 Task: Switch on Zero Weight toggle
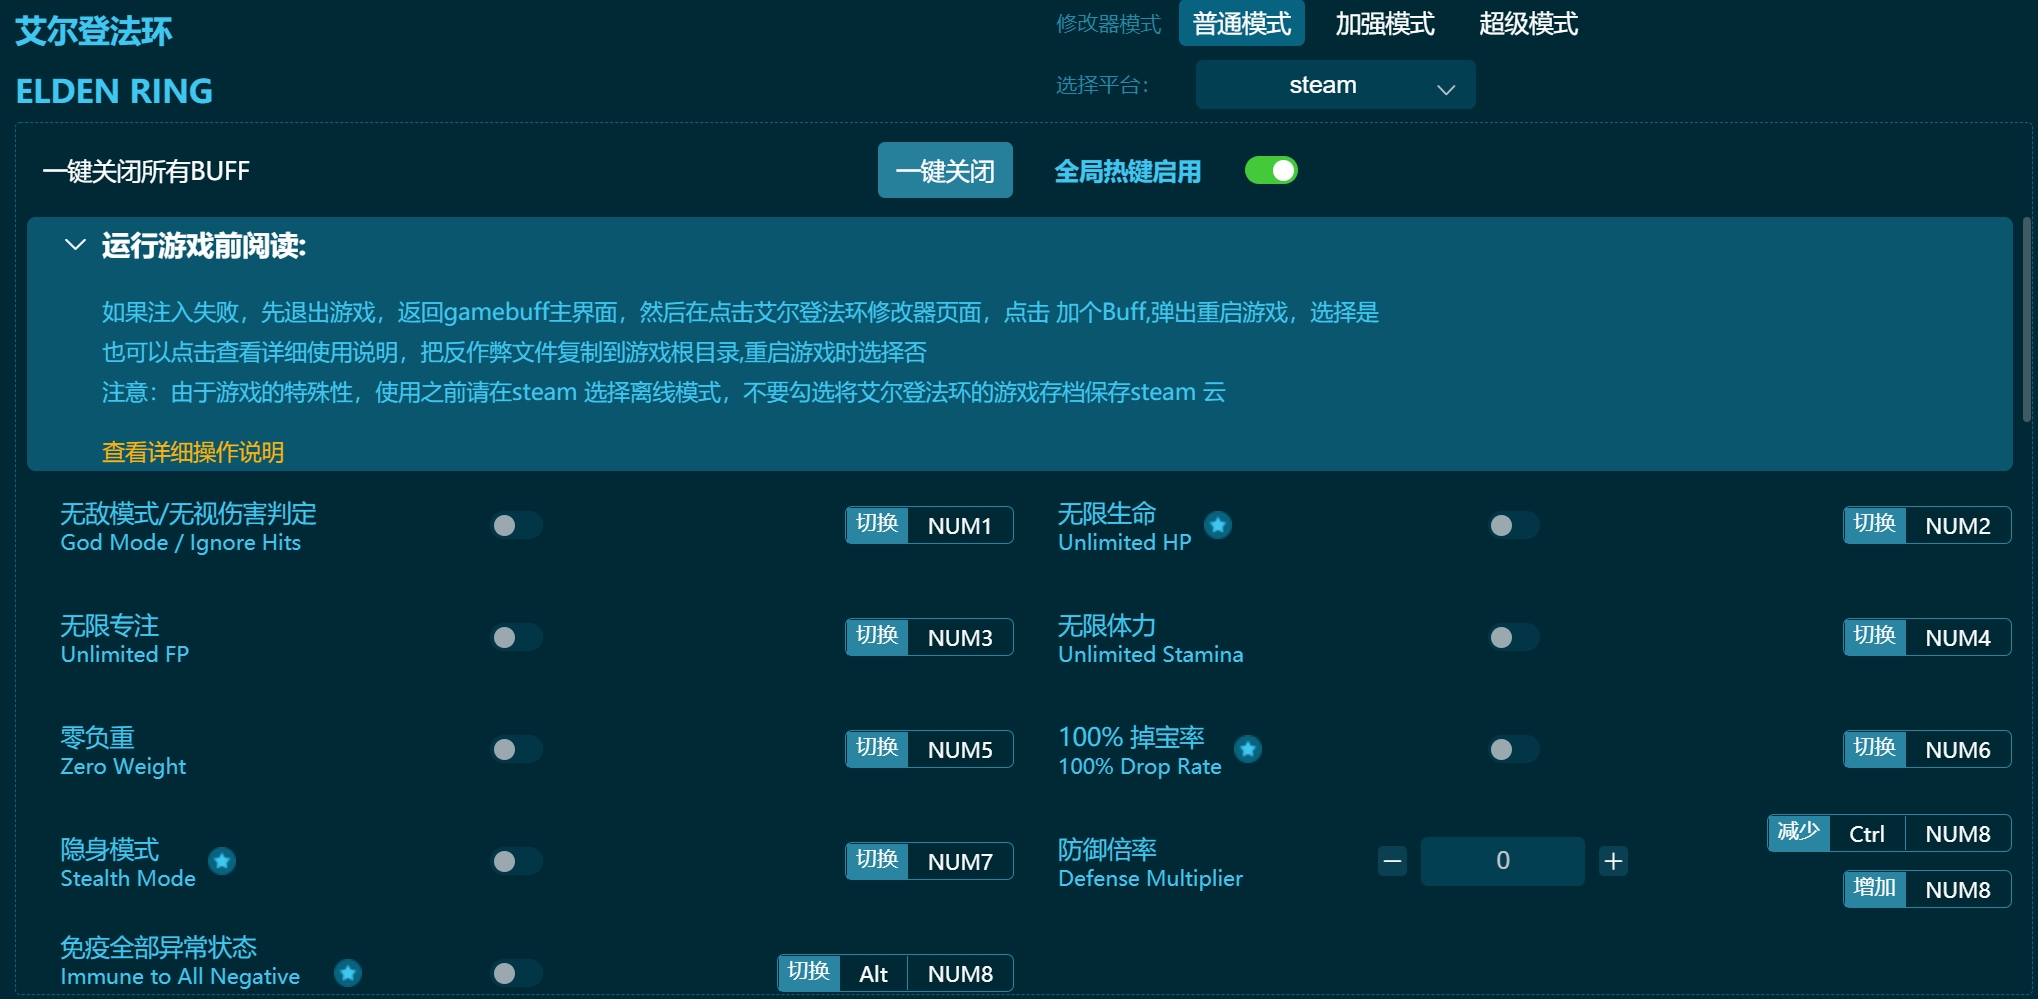tap(517, 749)
